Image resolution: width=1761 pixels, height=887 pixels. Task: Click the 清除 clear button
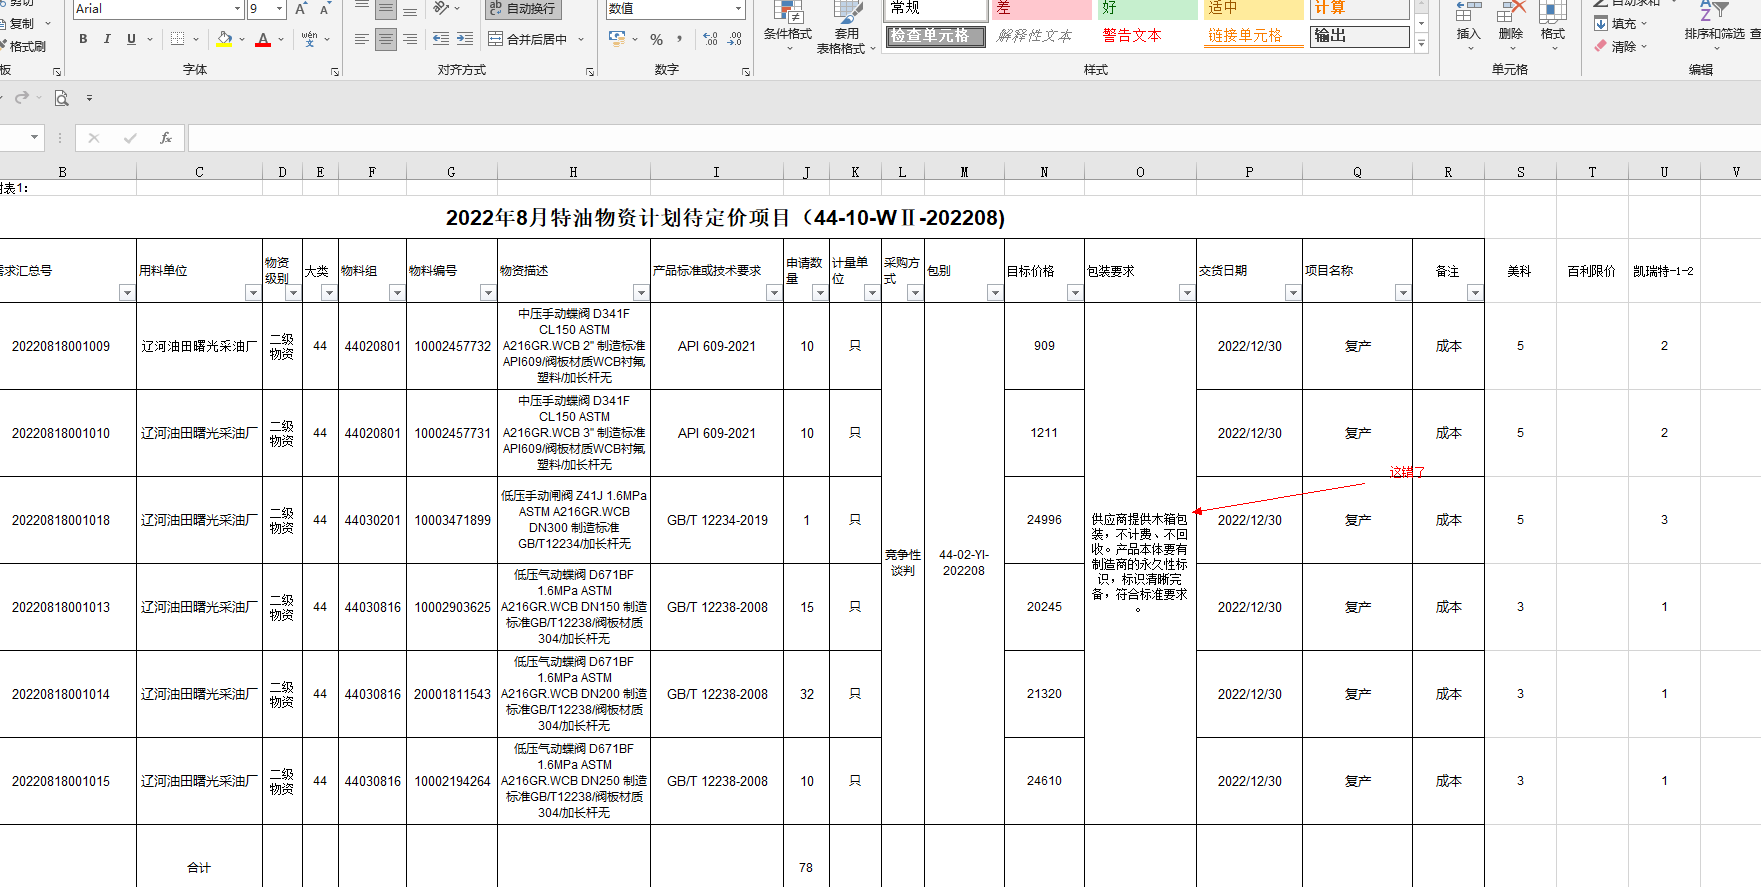1620,46
